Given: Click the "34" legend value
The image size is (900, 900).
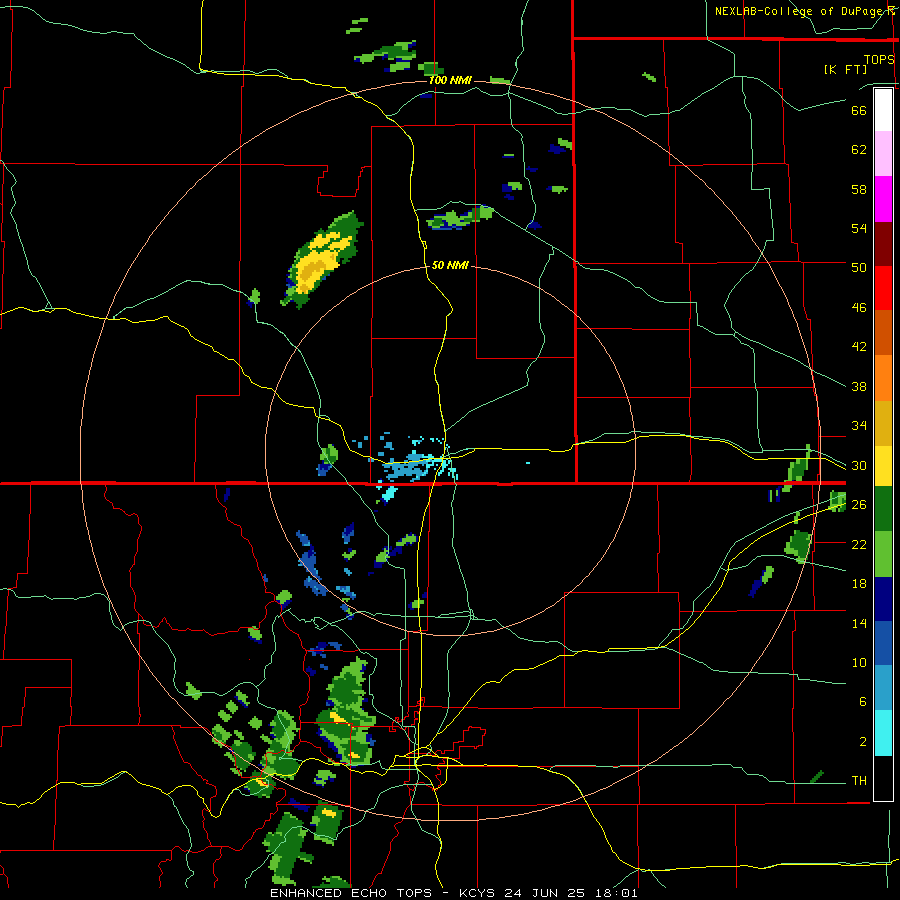Looking at the screenshot, I should (x=859, y=426).
